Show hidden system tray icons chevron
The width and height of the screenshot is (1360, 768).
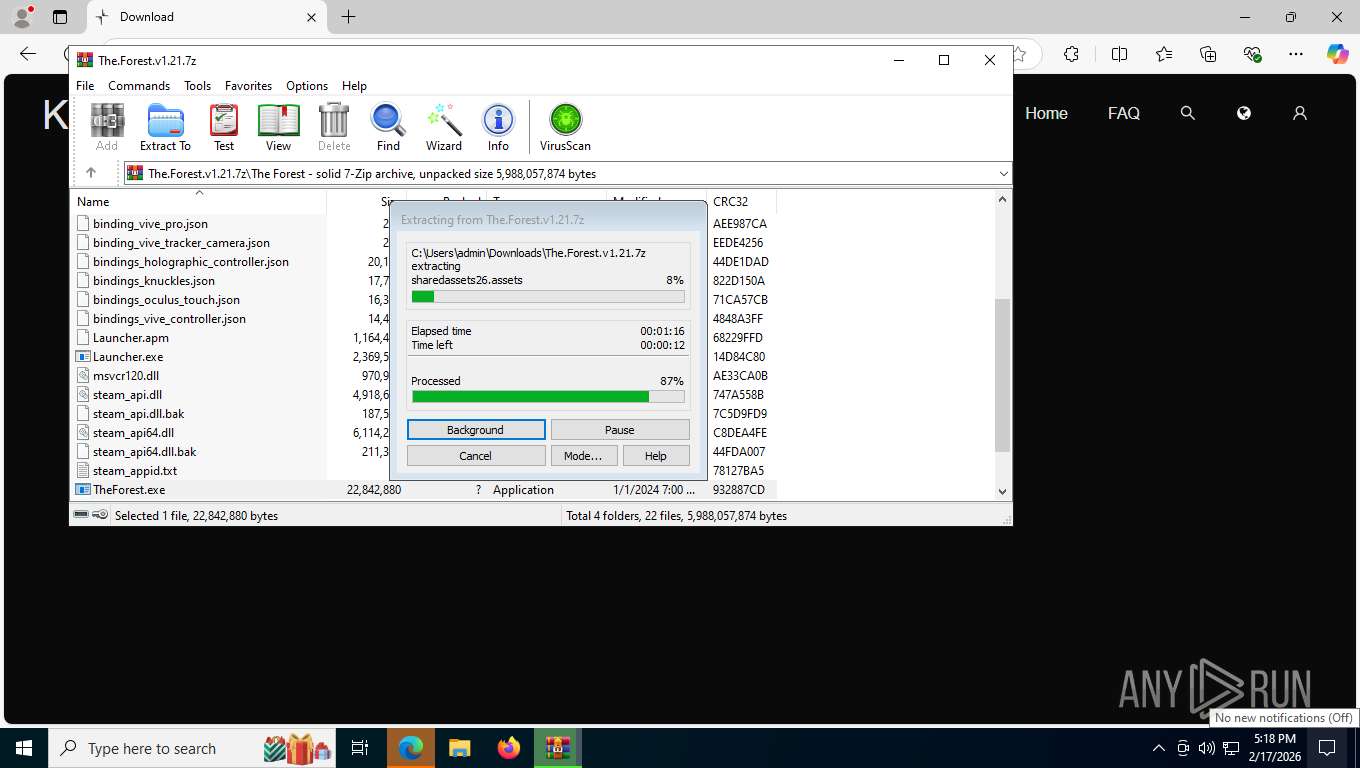tap(1158, 748)
